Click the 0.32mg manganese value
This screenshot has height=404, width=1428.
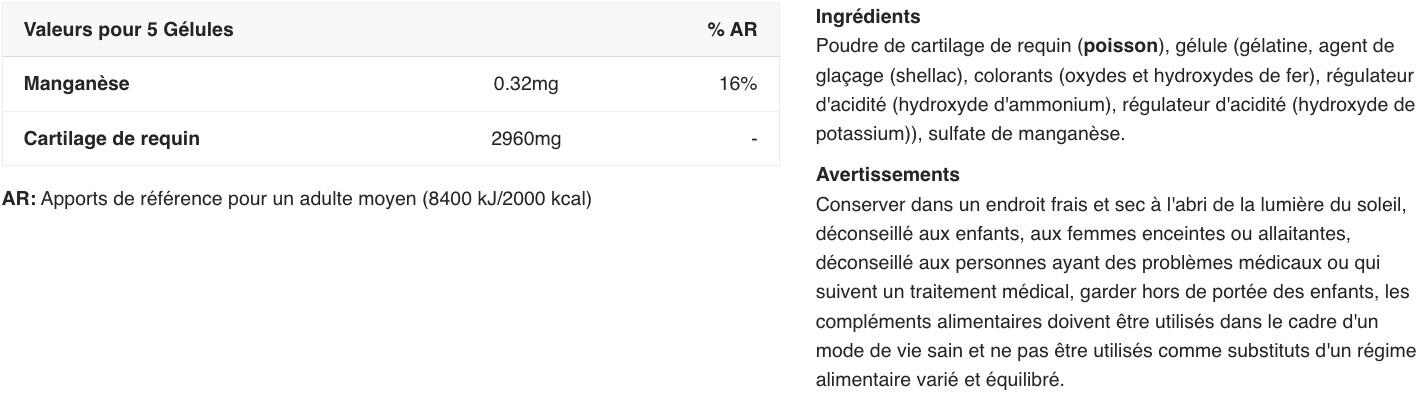click(526, 84)
